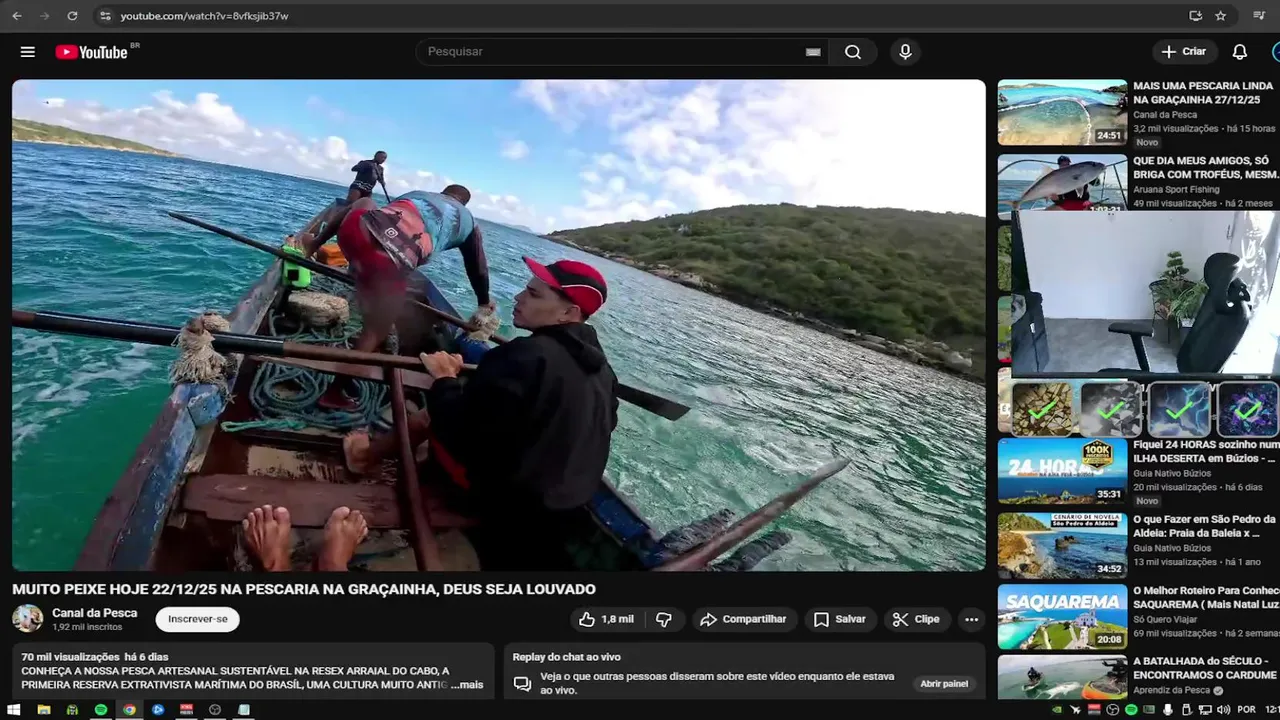Click the main video player to pause
Image resolution: width=1280 pixels, height=720 pixels.
coord(498,325)
